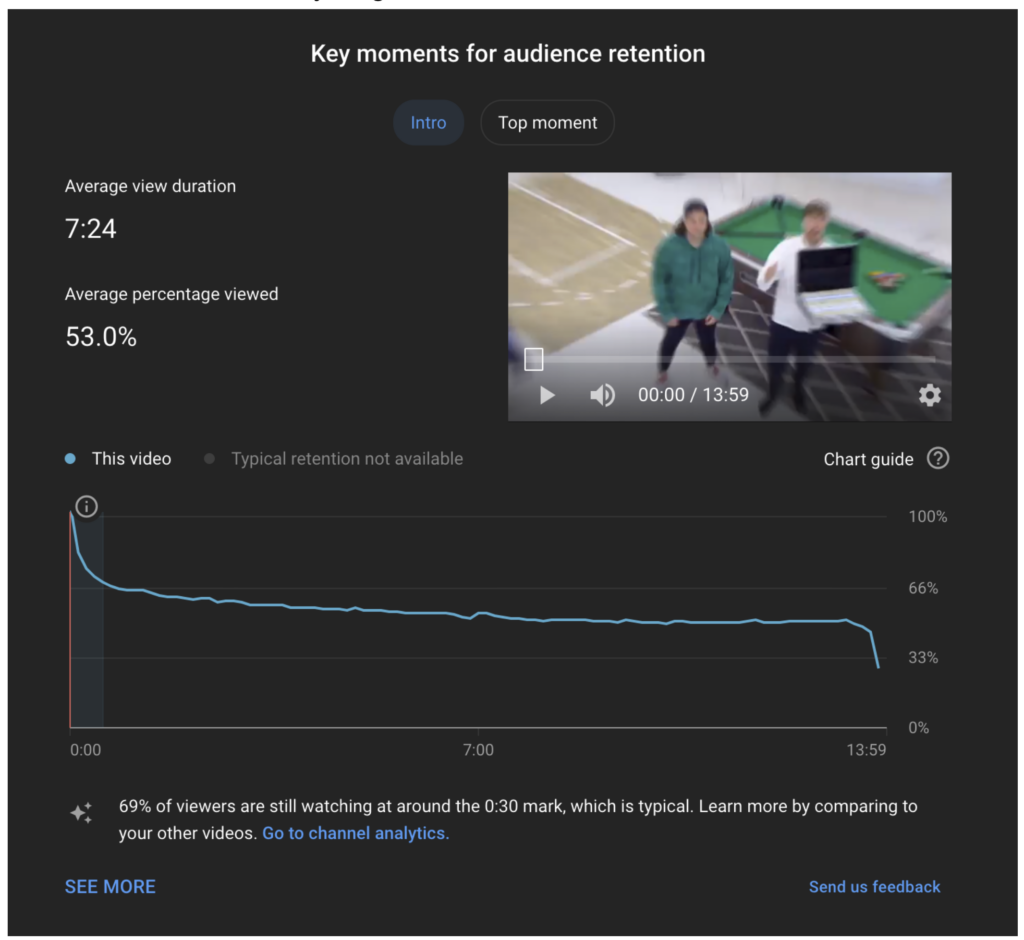Click the video preview seek bar handle
This screenshot has width=1024, height=940.
tap(534, 359)
